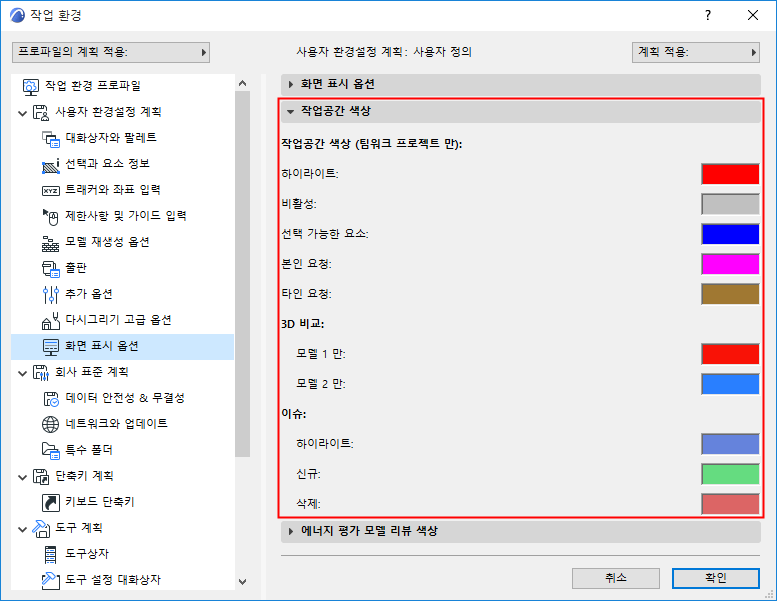Screen dimensions: 777x601
Task: Click the 다시그리기 고급 옵션 icon
Action: tap(51, 321)
